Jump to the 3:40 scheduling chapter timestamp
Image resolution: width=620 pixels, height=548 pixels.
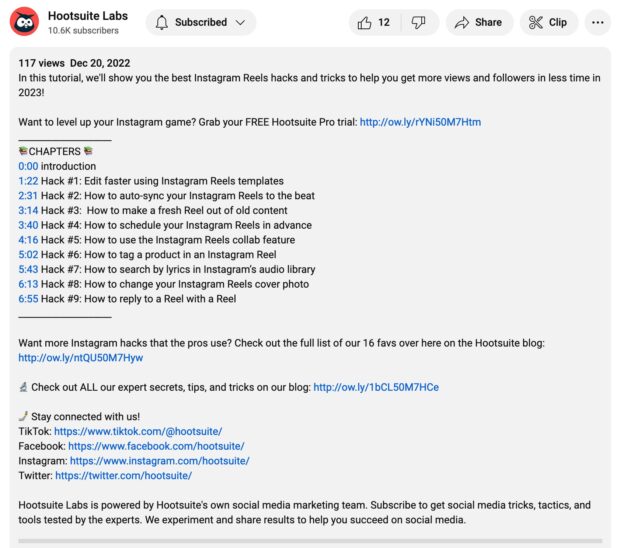pyautogui.click(x=28, y=225)
